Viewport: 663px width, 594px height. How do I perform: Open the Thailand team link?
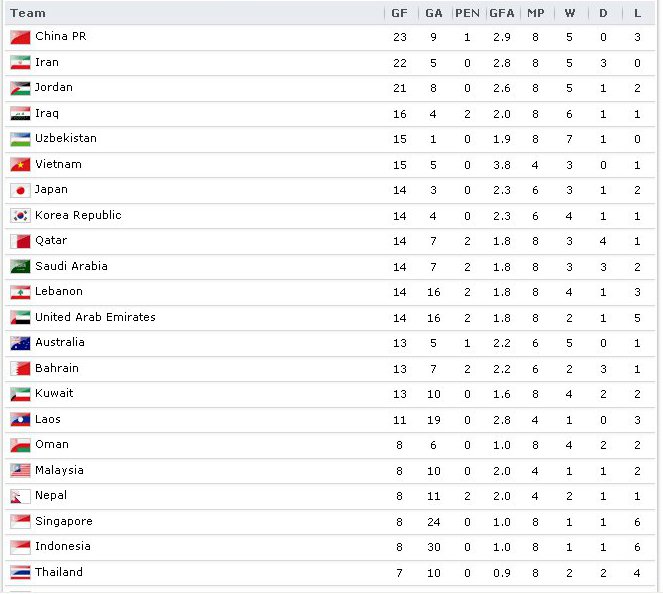59,572
